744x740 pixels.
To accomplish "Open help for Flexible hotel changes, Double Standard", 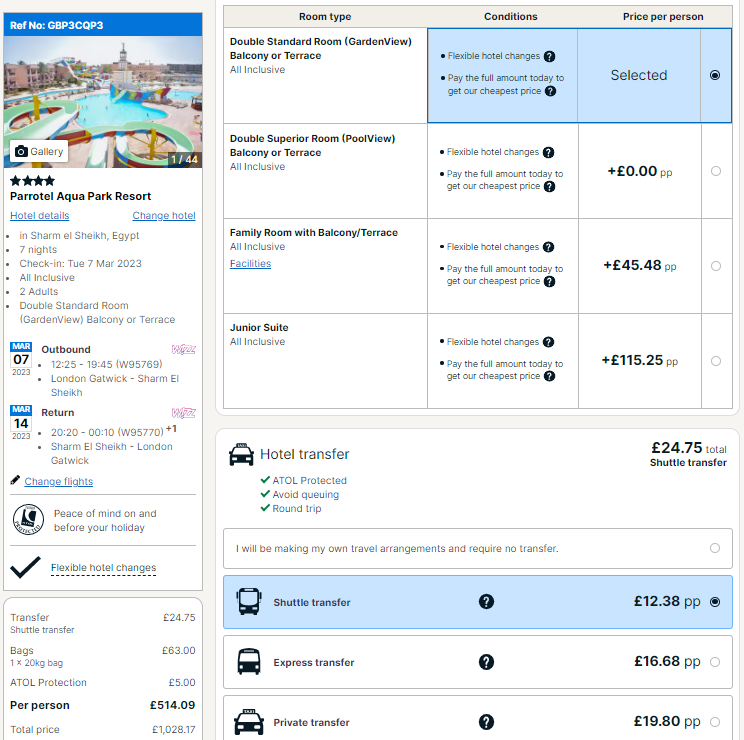I will click(549, 56).
